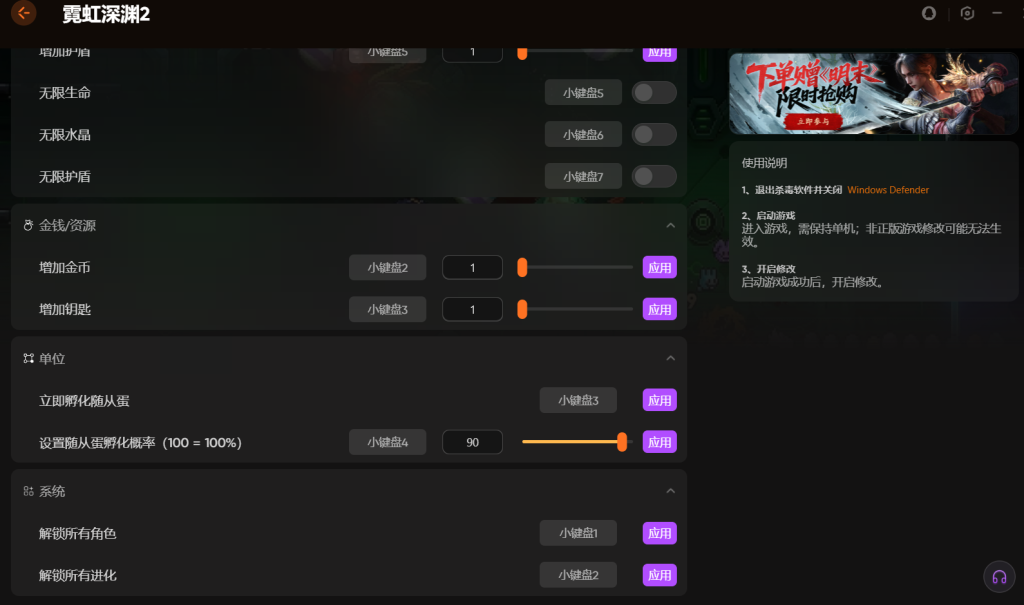Image resolution: width=1024 pixels, height=605 pixels.
Task: Collapse the 系统 section chevron
Action: (x=670, y=491)
